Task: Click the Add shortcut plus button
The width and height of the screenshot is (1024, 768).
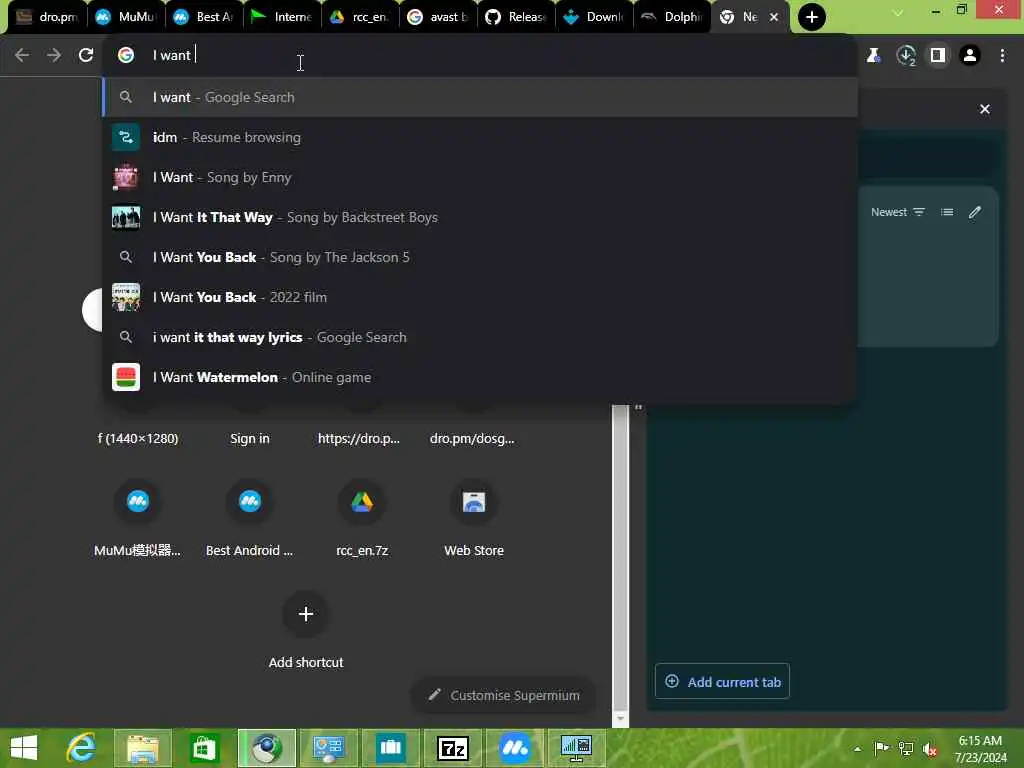Action: 306,614
